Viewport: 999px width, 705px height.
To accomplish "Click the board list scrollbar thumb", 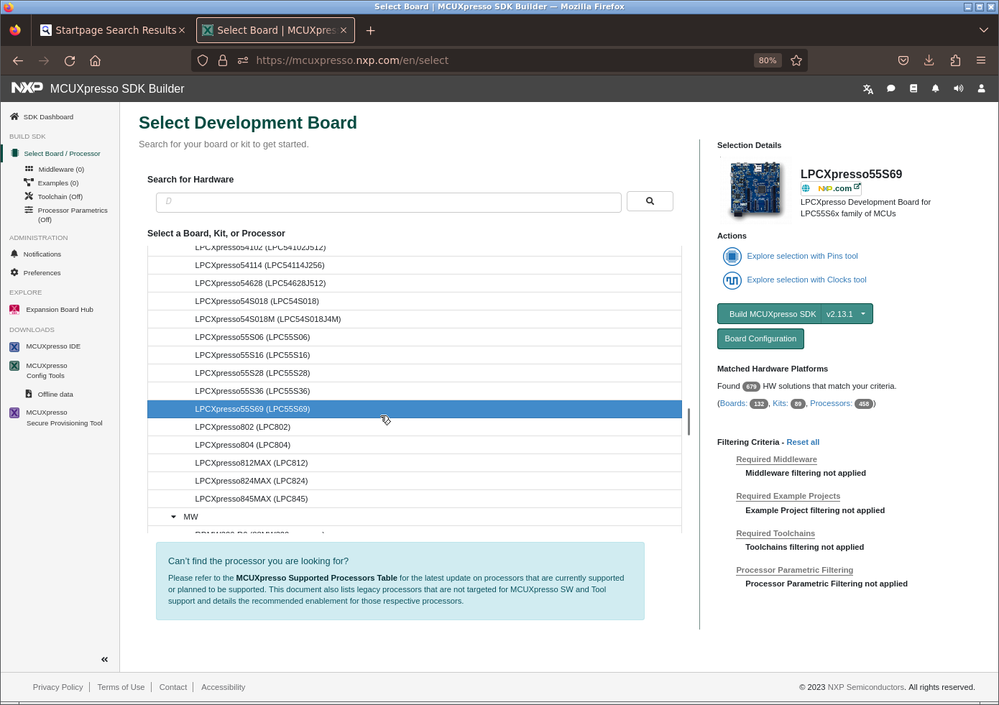I will 689,422.
